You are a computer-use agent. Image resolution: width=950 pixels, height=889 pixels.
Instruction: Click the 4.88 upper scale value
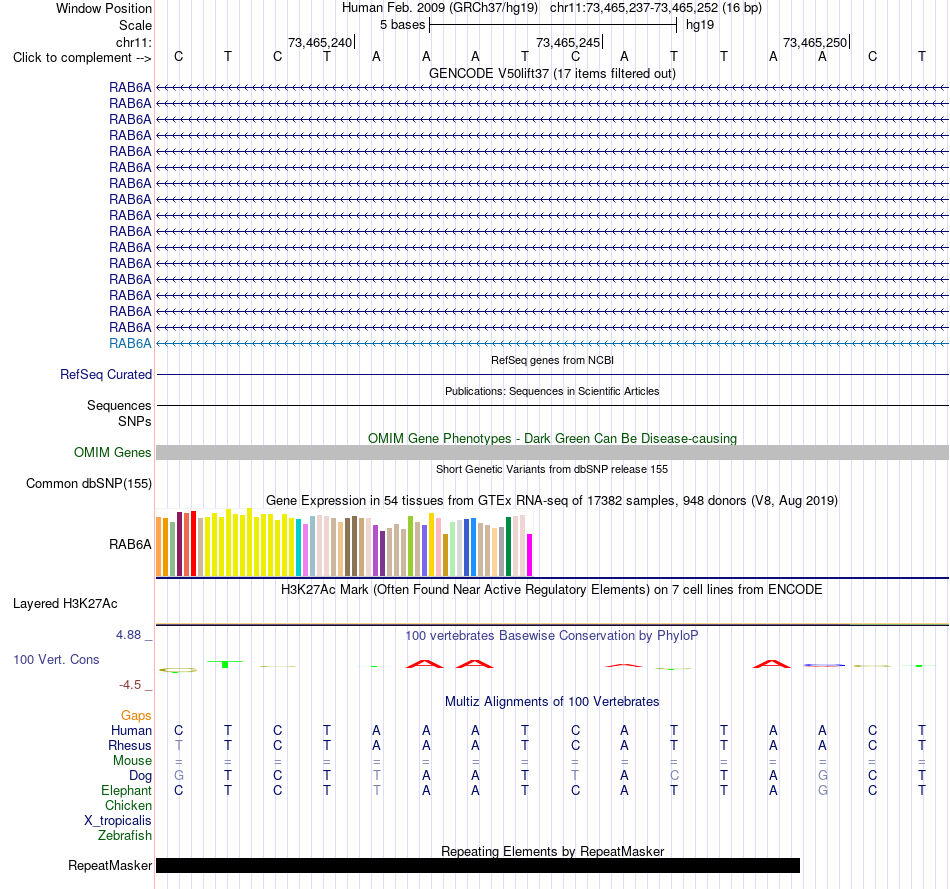(128, 635)
